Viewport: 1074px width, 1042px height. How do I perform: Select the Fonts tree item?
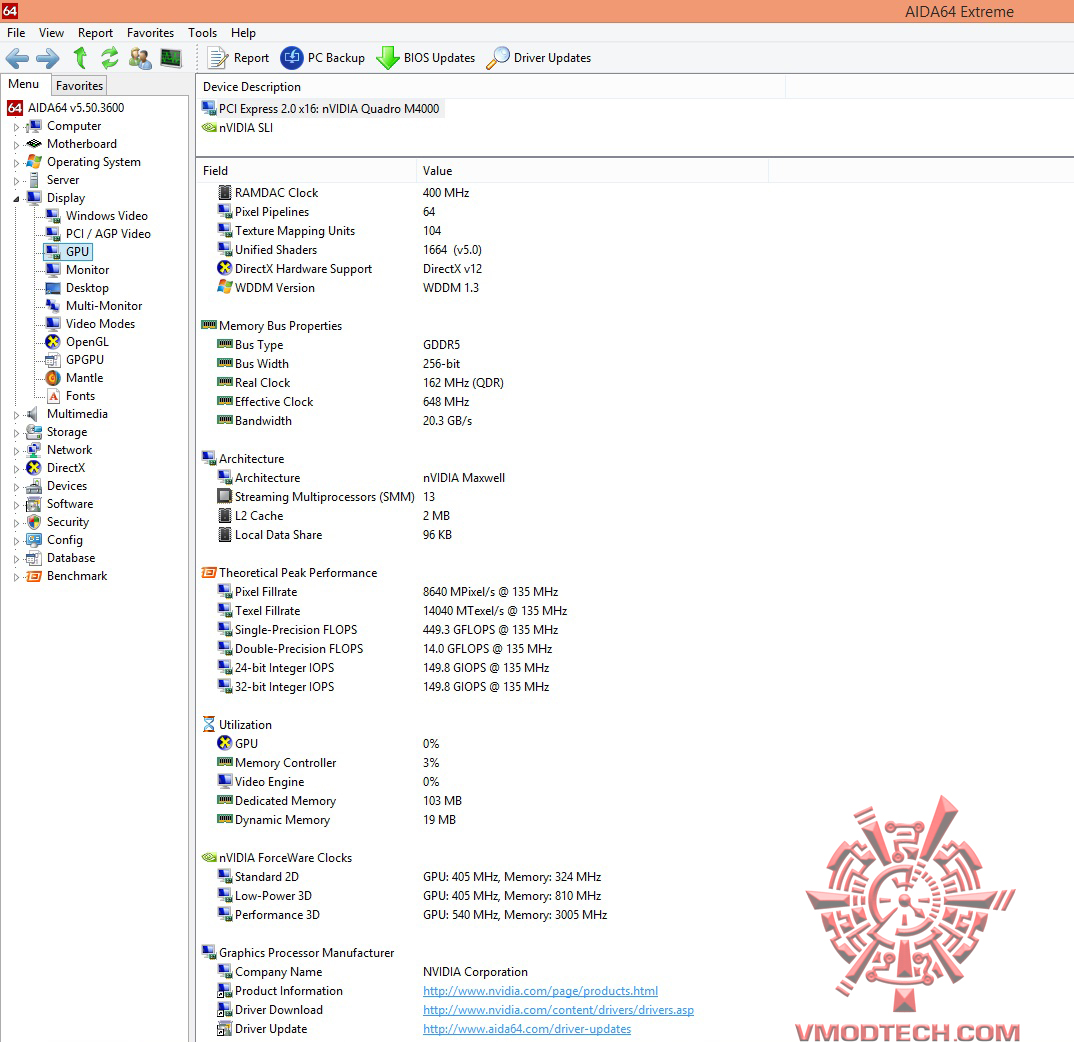[80, 396]
